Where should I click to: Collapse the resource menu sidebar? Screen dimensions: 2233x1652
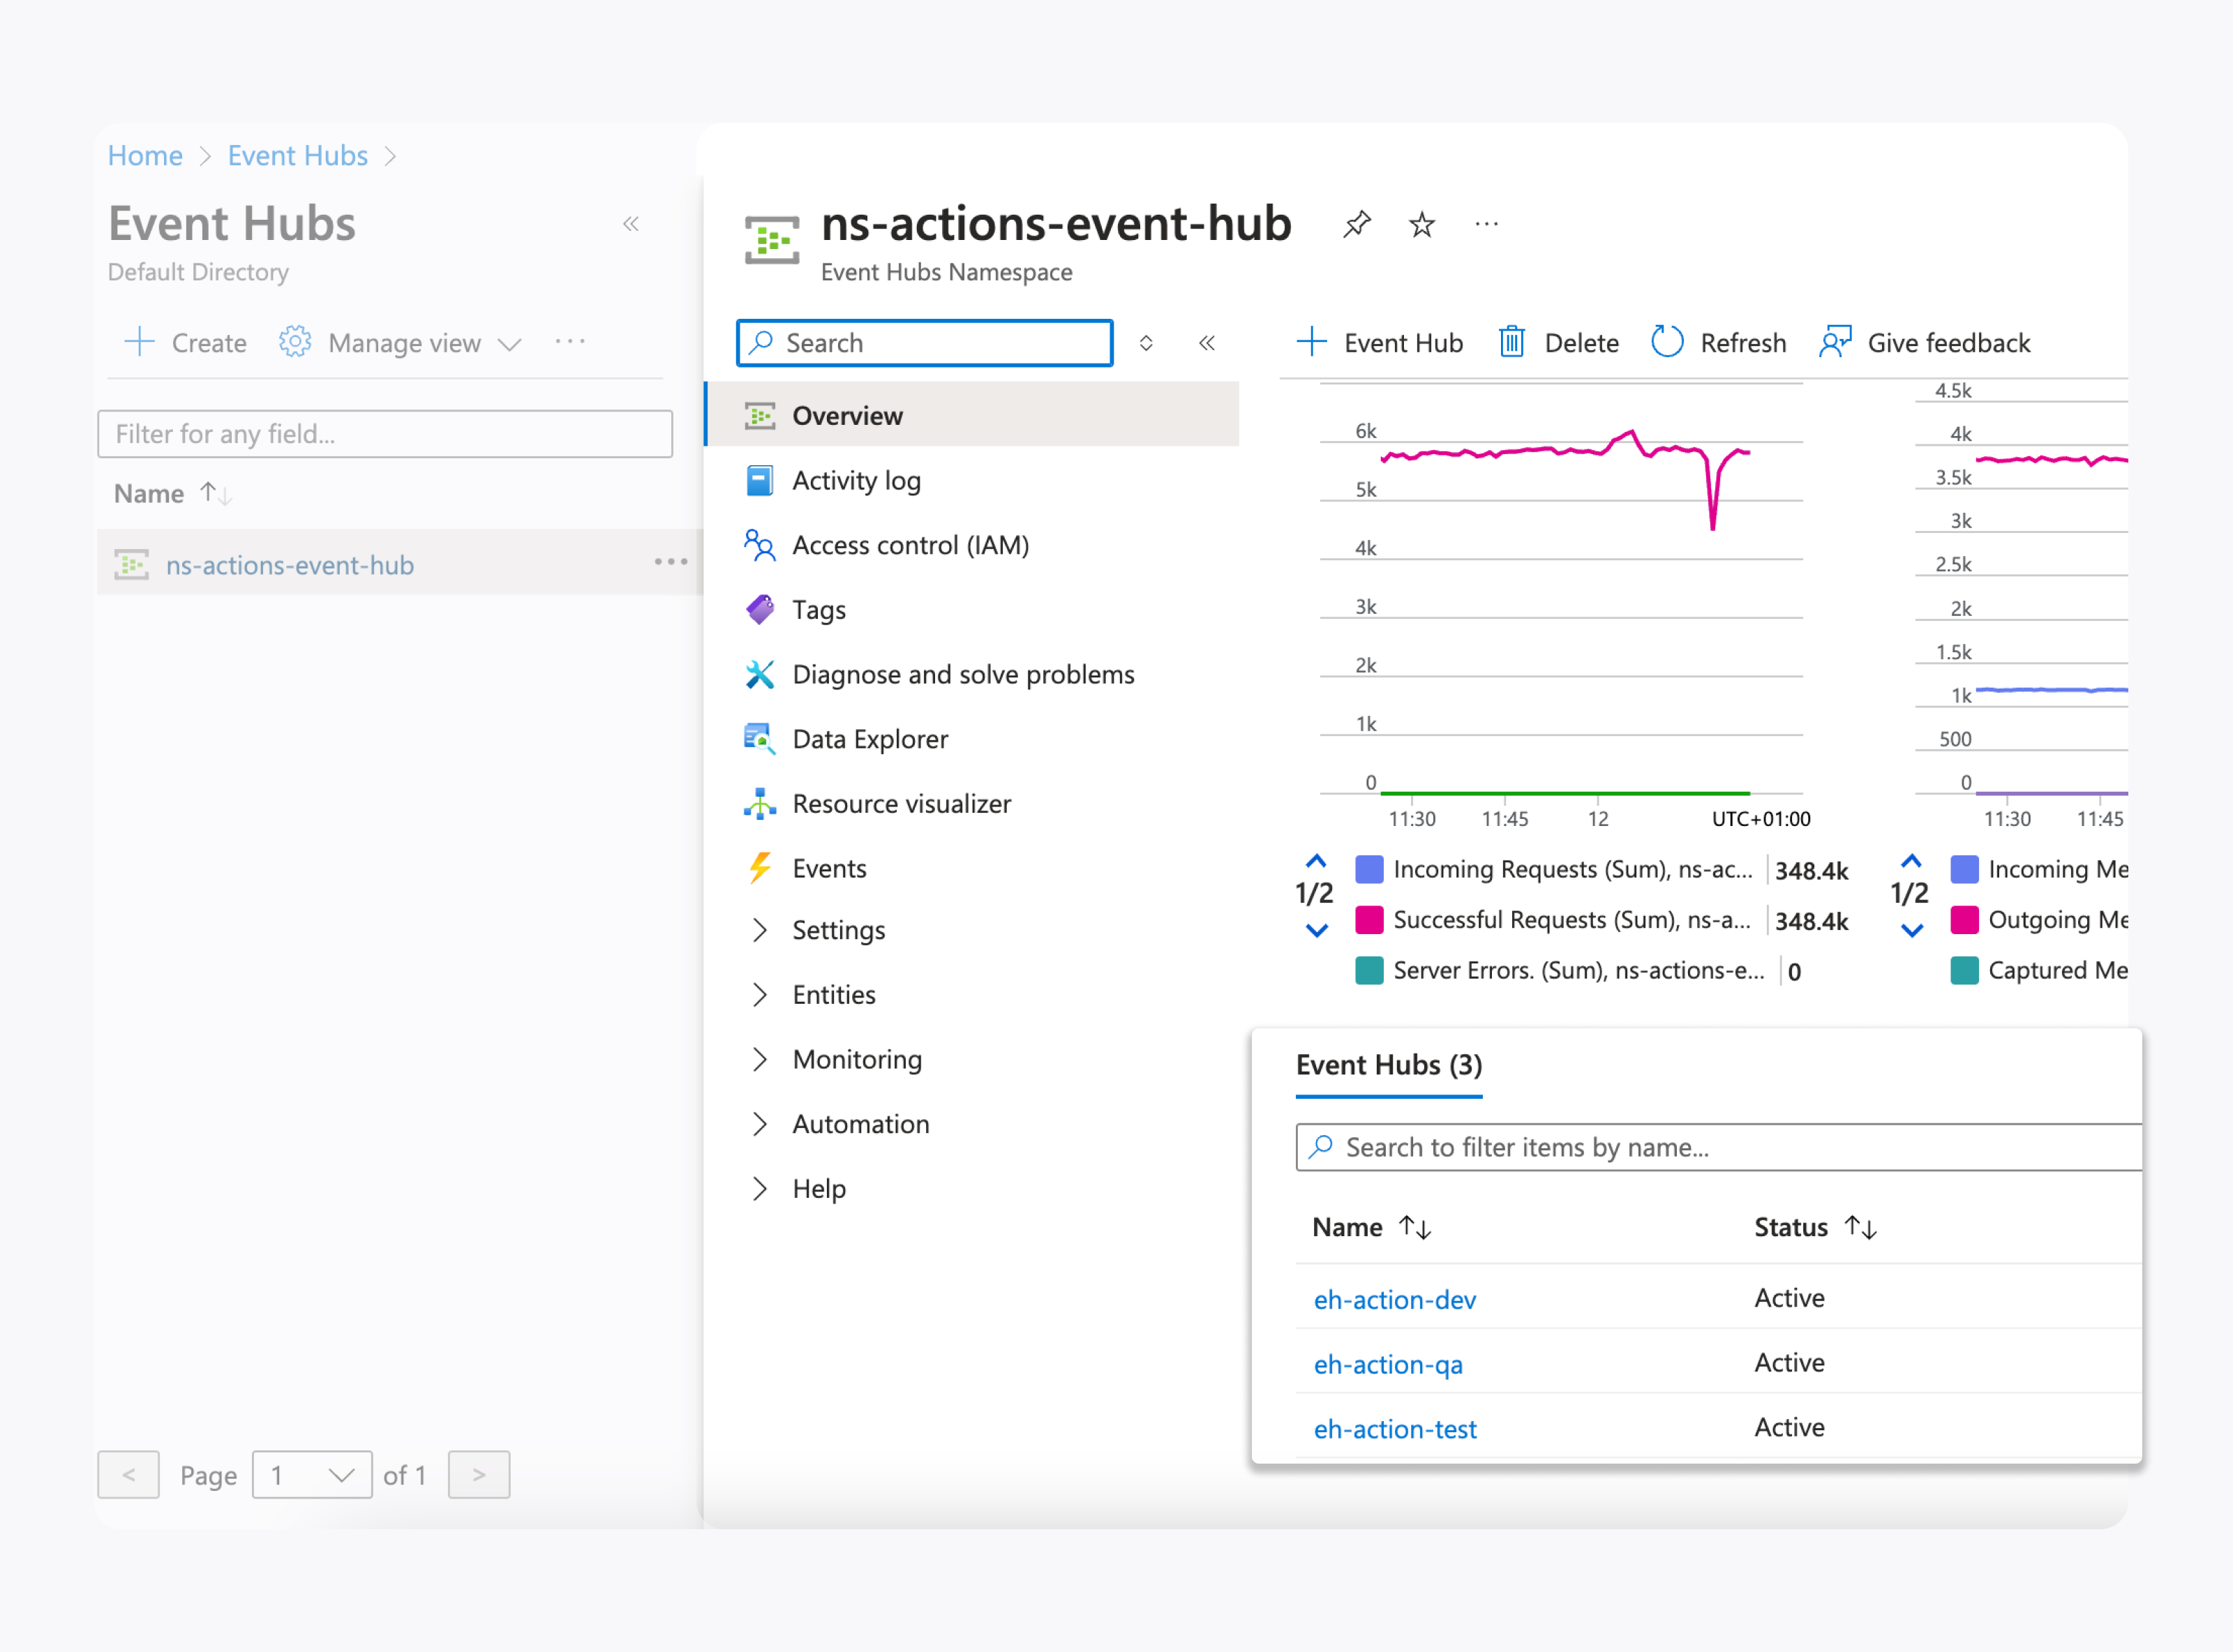click(x=1207, y=343)
